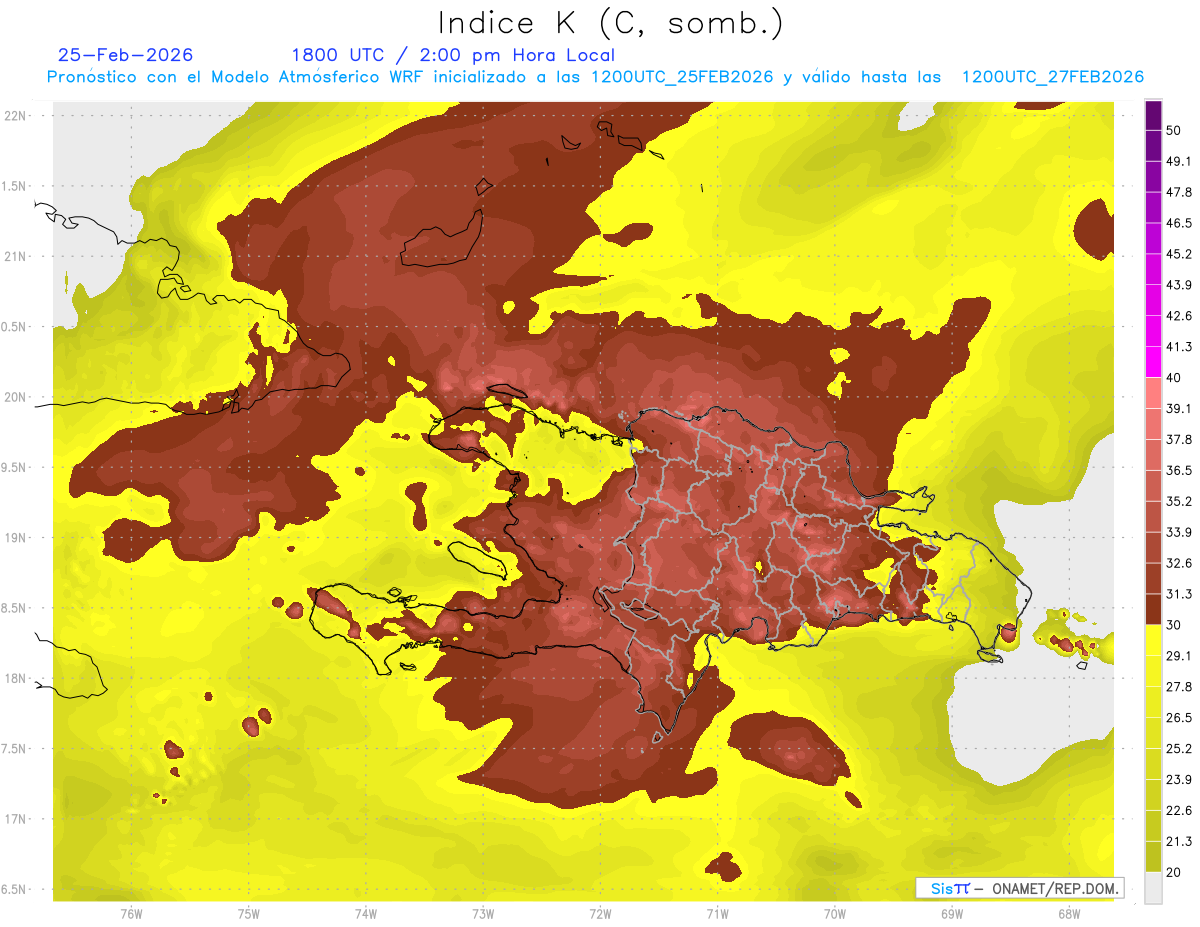The height and width of the screenshot is (927, 1200).
Task: Click the "71W" longitude label
Action: [717, 914]
